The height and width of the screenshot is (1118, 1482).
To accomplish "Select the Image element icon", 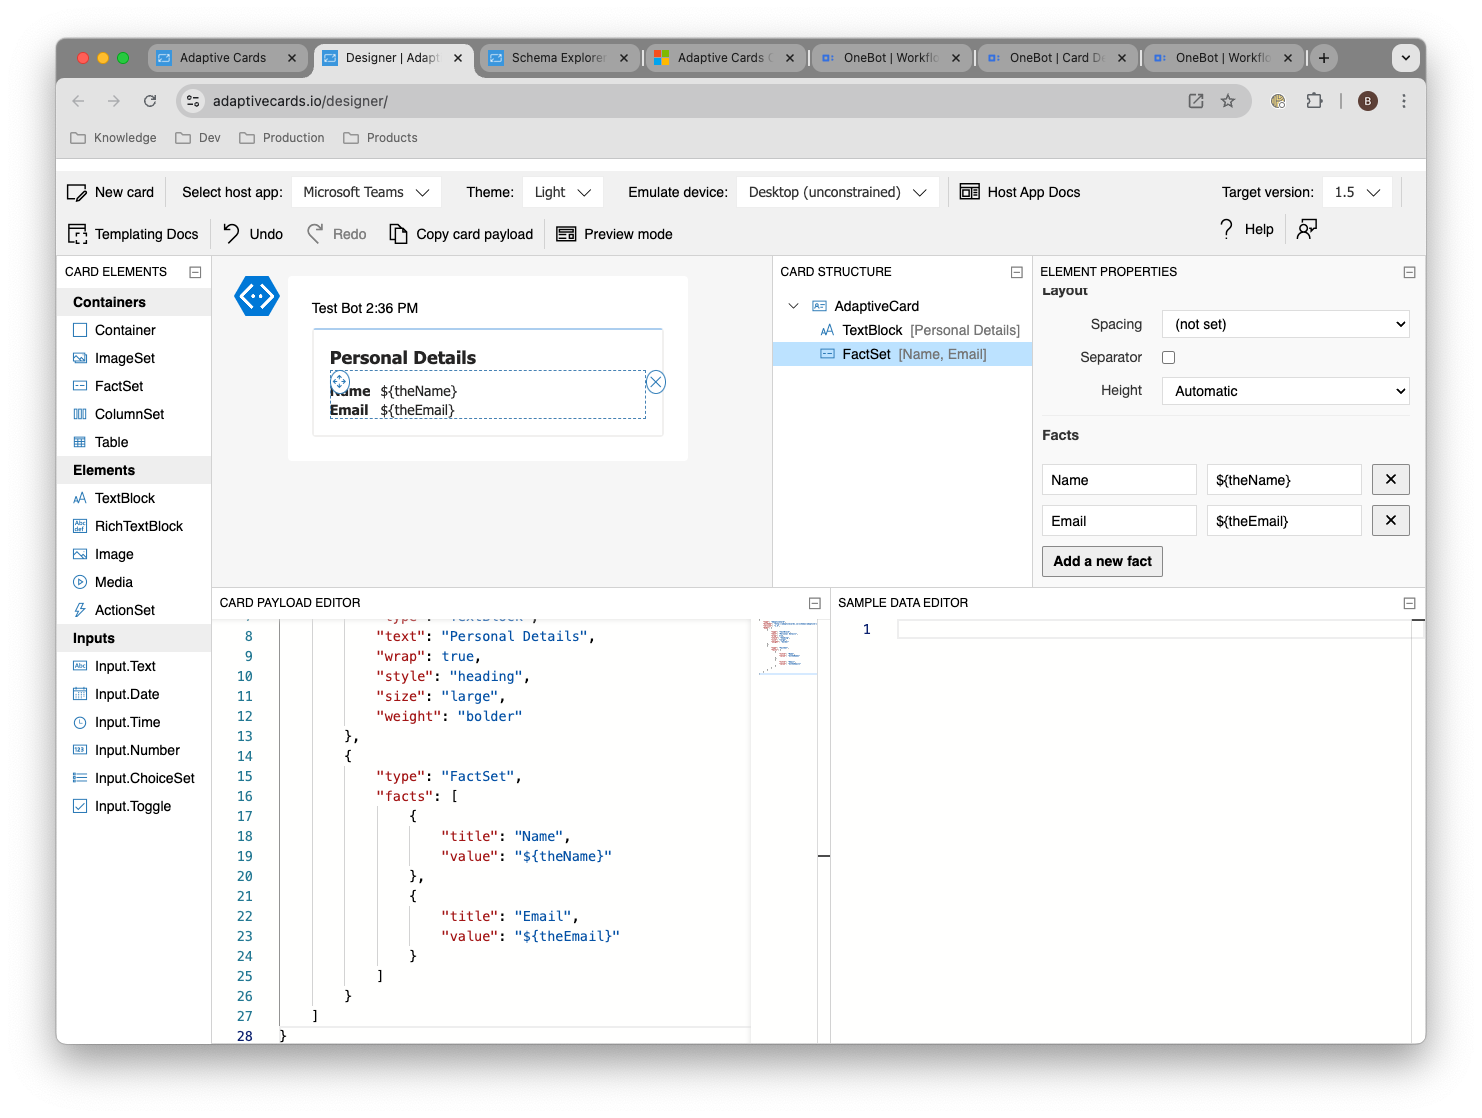I will click(80, 554).
